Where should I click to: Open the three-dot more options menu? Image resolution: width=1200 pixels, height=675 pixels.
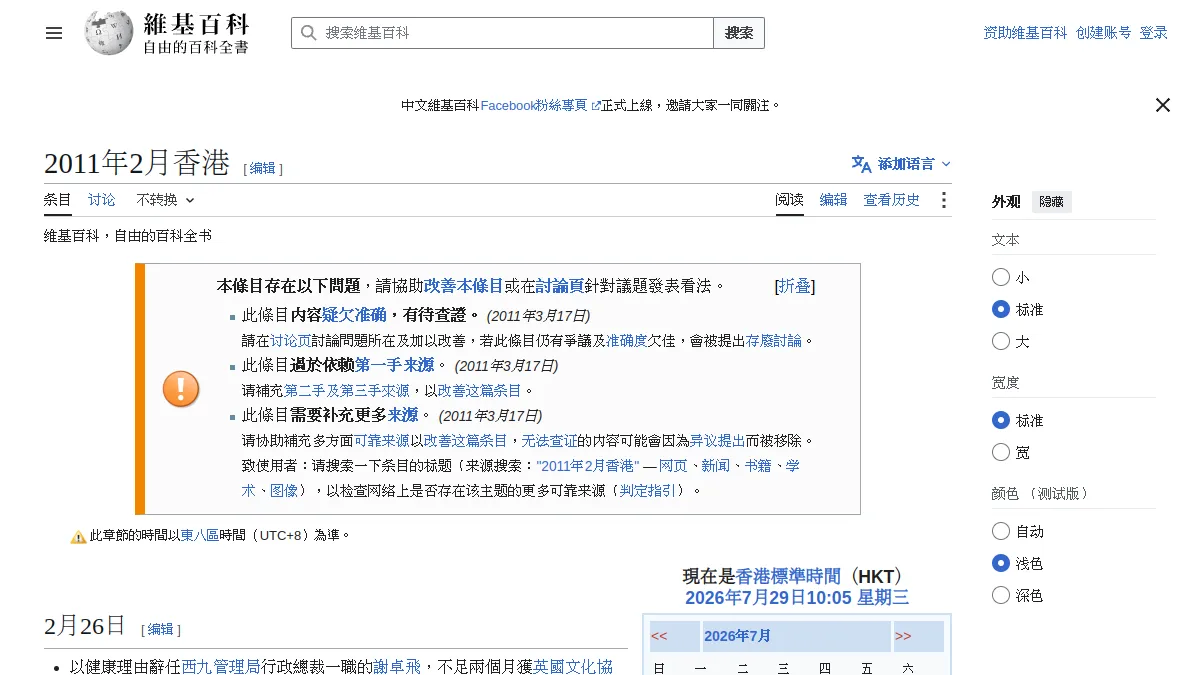pyautogui.click(x=943, y=200)
